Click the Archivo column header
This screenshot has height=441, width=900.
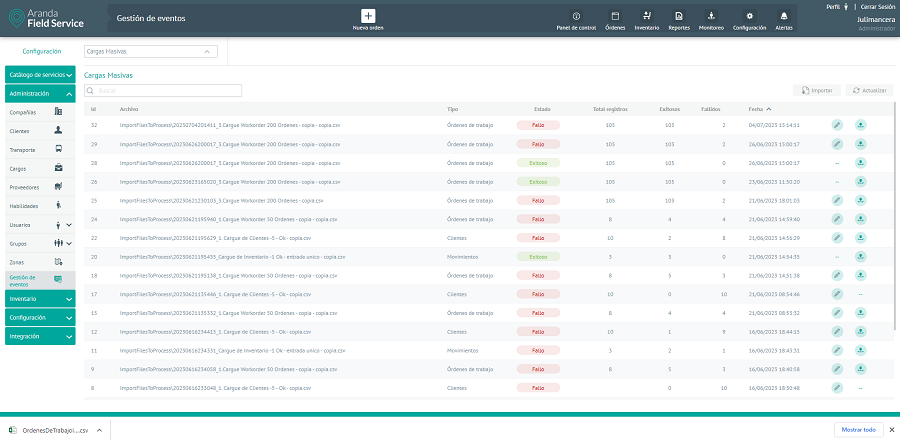coord(129,109)
